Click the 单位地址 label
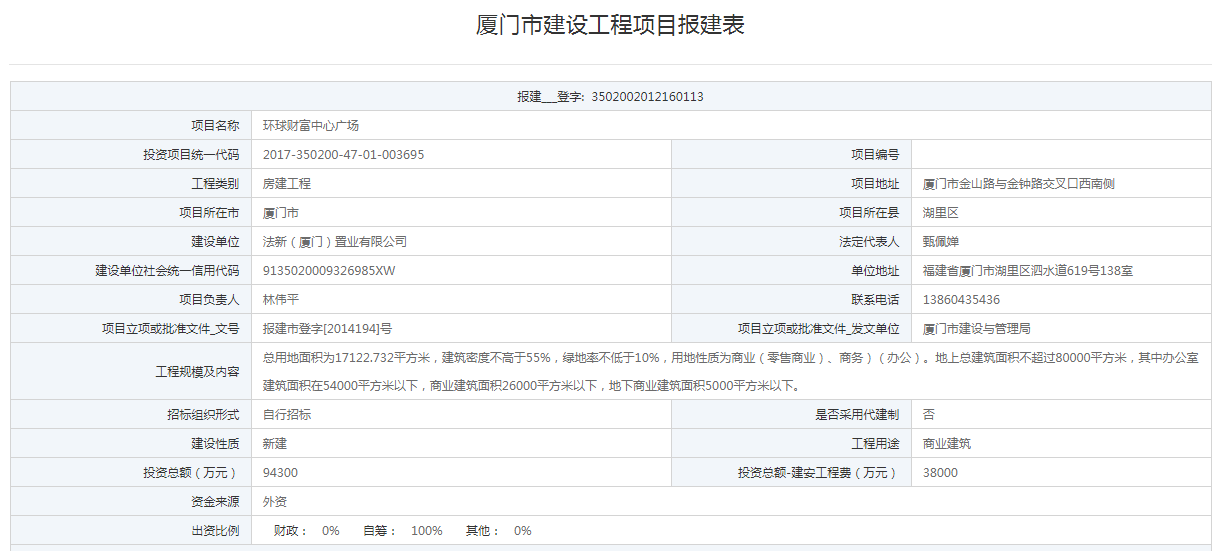Image resolution: width=1224 pixels, height=551 pixels. coord(875,271)
